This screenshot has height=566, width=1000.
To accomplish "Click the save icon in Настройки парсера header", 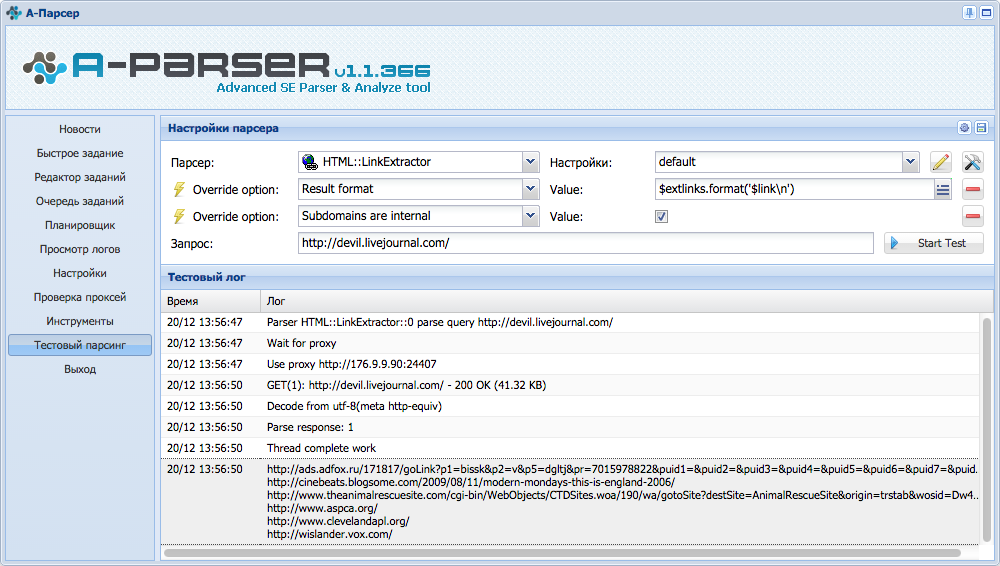I will pyautogui.click(x=982, y=128).
